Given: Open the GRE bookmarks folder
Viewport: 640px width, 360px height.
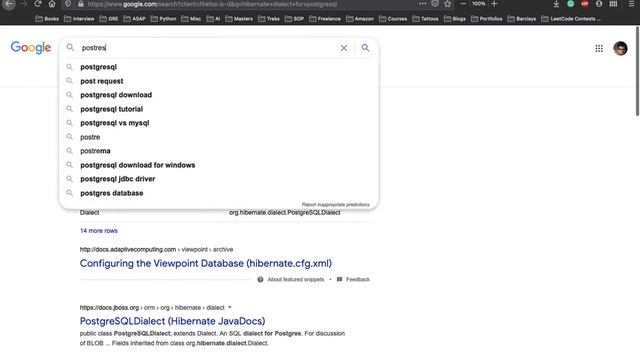Looking at the screenshot, I should click(109, 19).
